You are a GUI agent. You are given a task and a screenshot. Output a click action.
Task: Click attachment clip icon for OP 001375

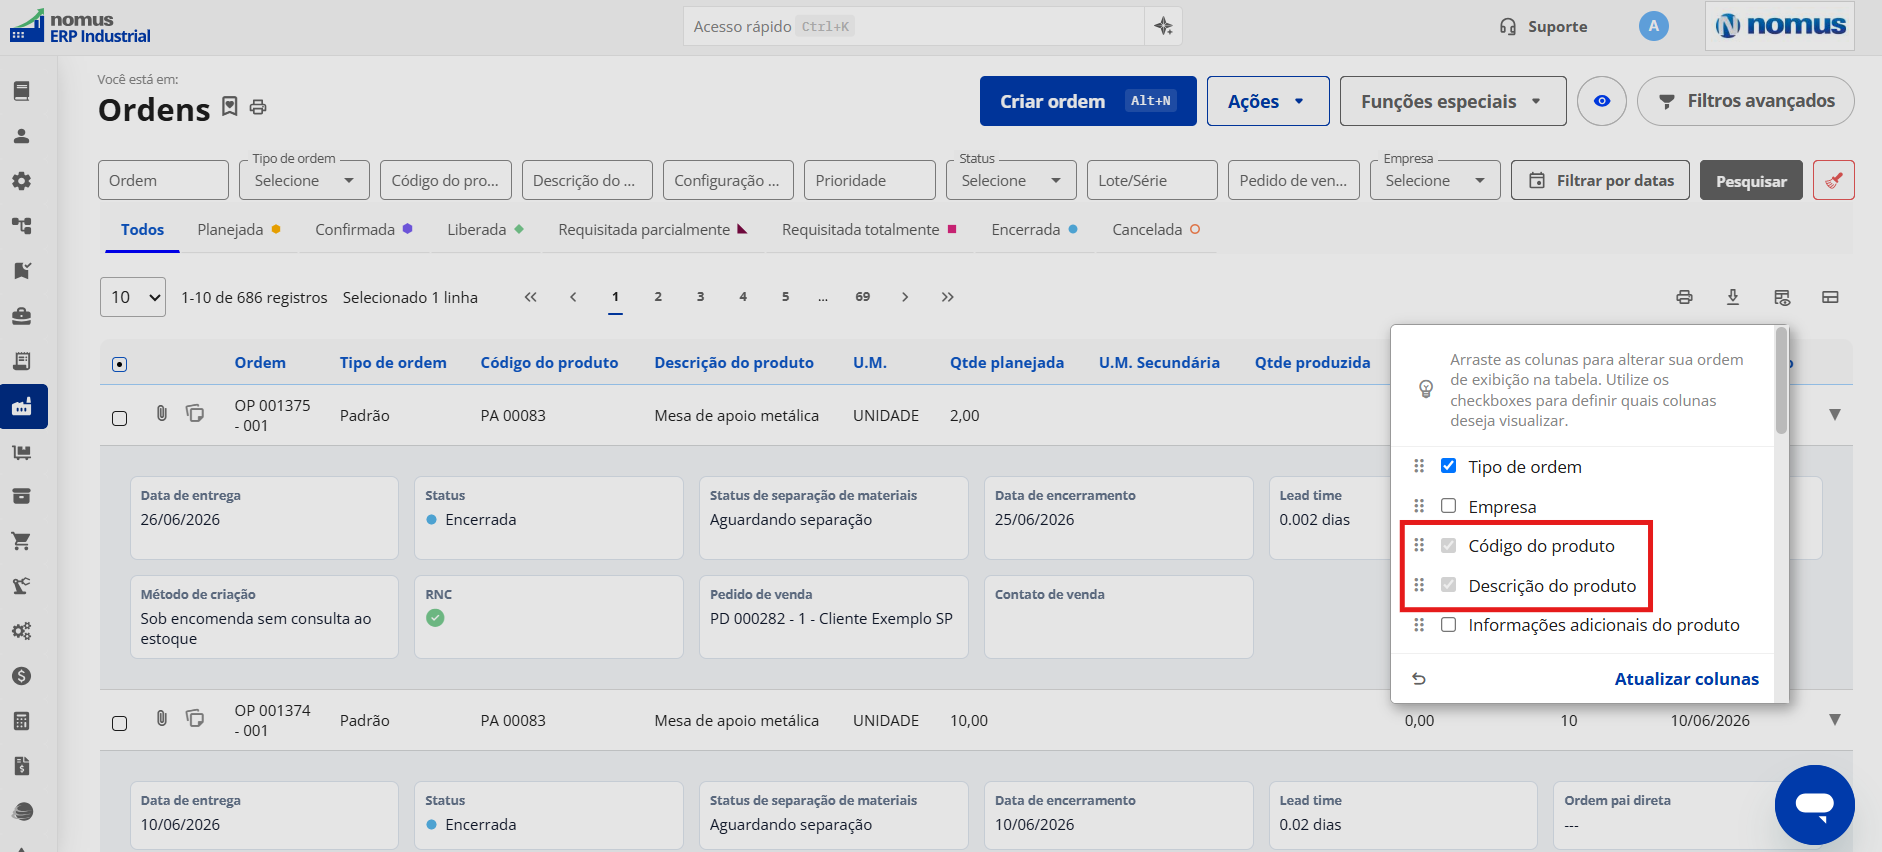(x=162, y=413)
